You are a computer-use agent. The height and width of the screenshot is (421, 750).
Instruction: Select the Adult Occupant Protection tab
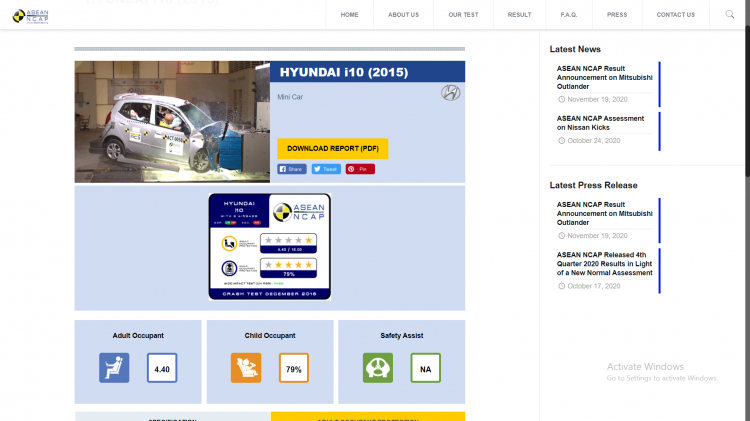368,417
